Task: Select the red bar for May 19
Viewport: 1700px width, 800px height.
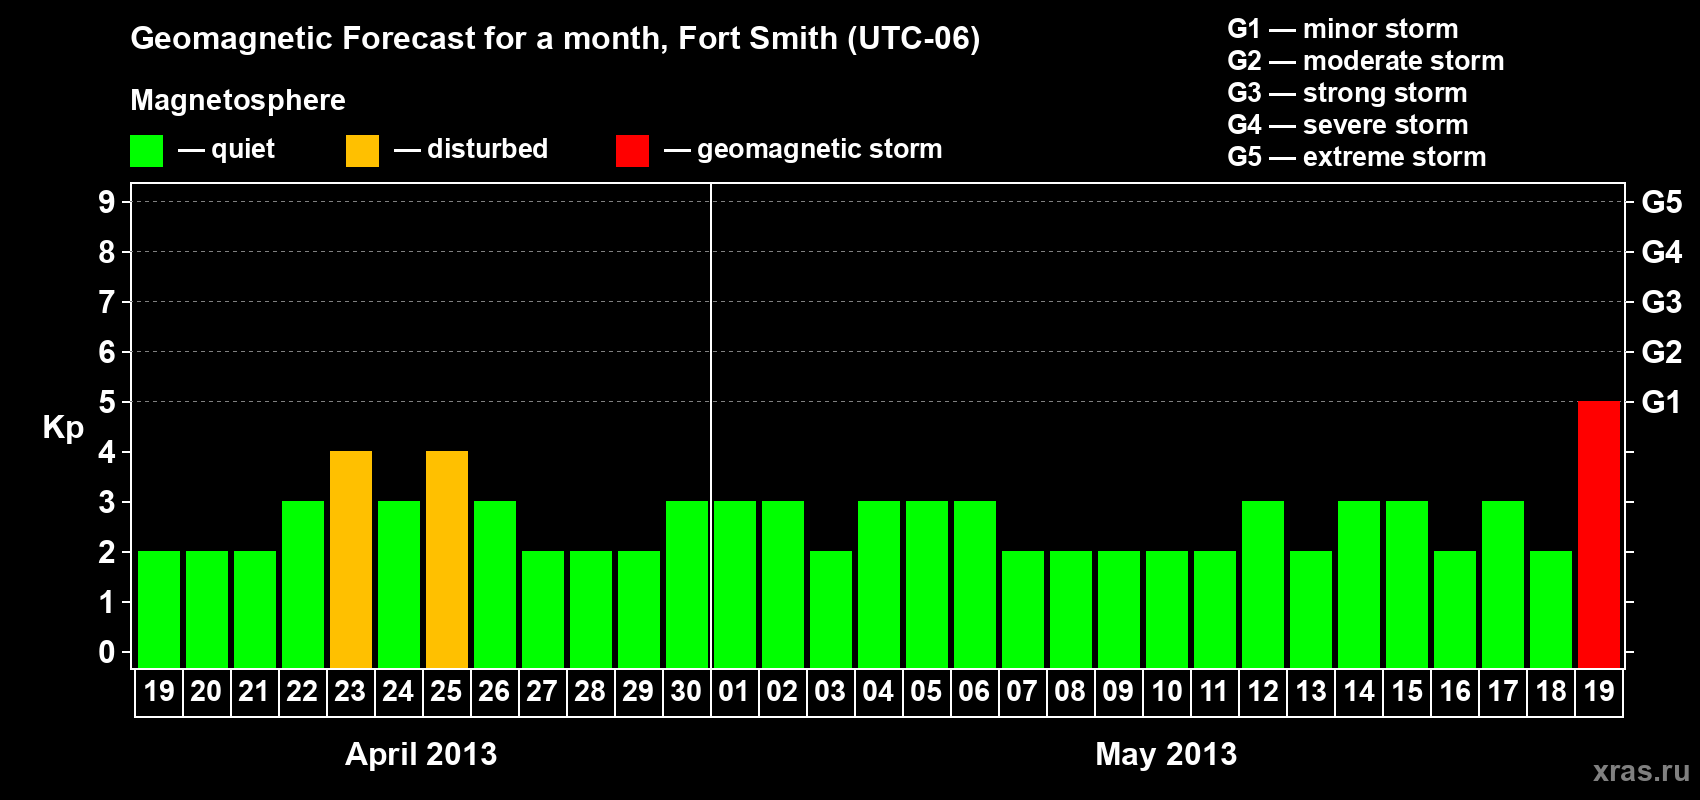Action: pos(1599,534)
